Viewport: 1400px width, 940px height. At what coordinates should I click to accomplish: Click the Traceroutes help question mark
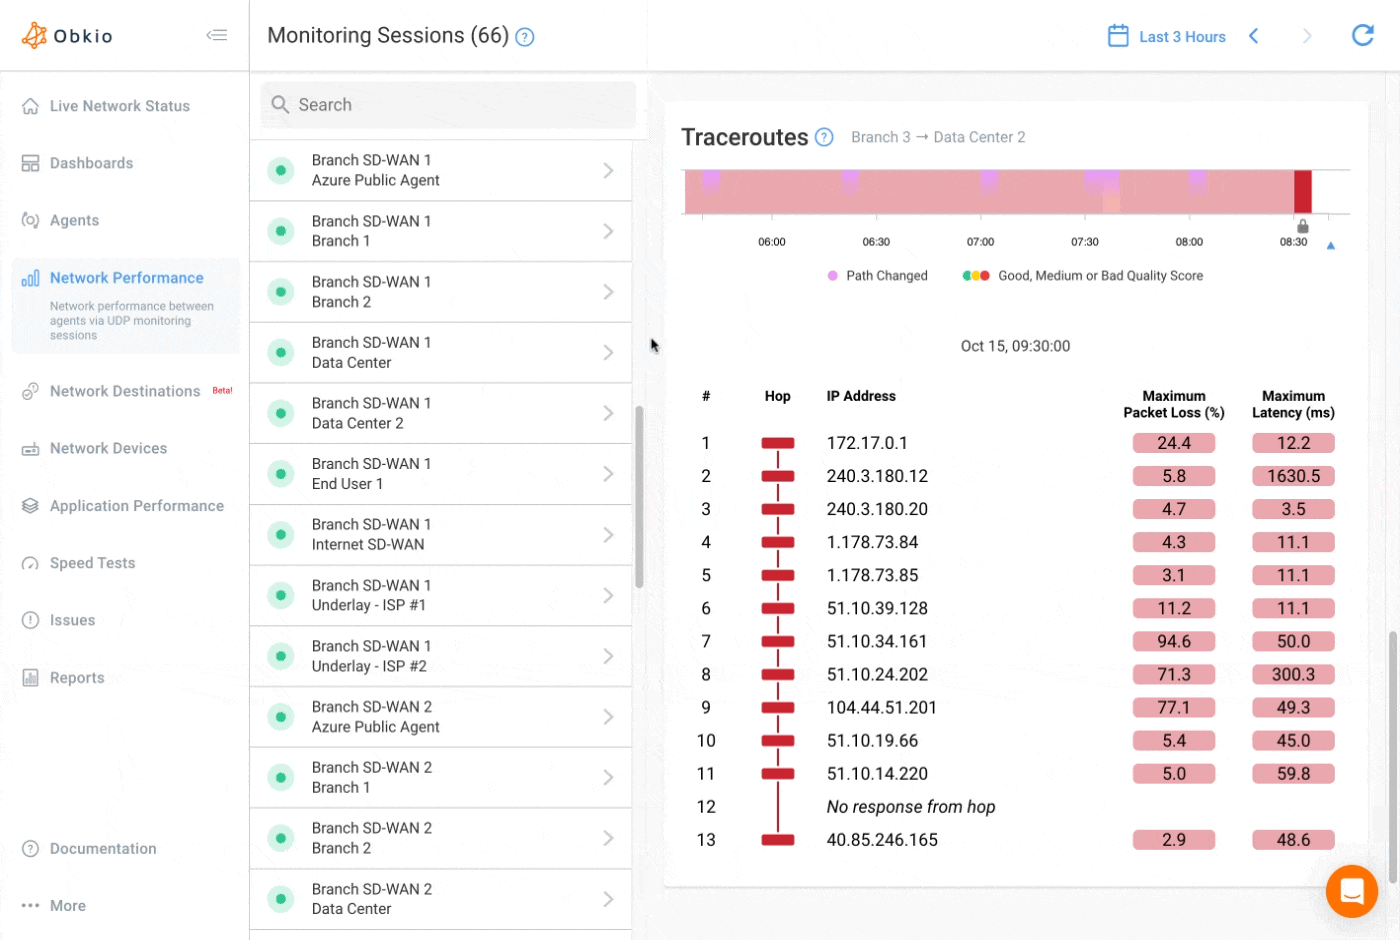coord(824,136)
